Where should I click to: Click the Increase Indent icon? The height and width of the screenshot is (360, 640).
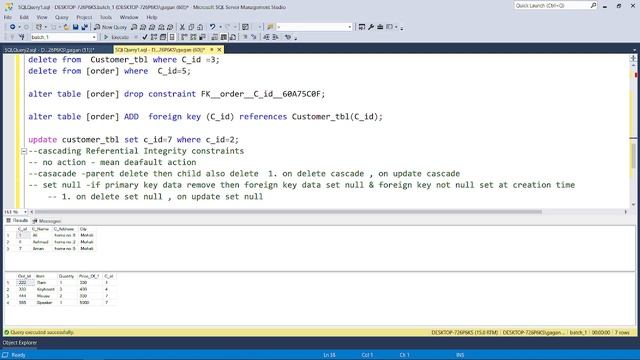[x=276, y=37]
